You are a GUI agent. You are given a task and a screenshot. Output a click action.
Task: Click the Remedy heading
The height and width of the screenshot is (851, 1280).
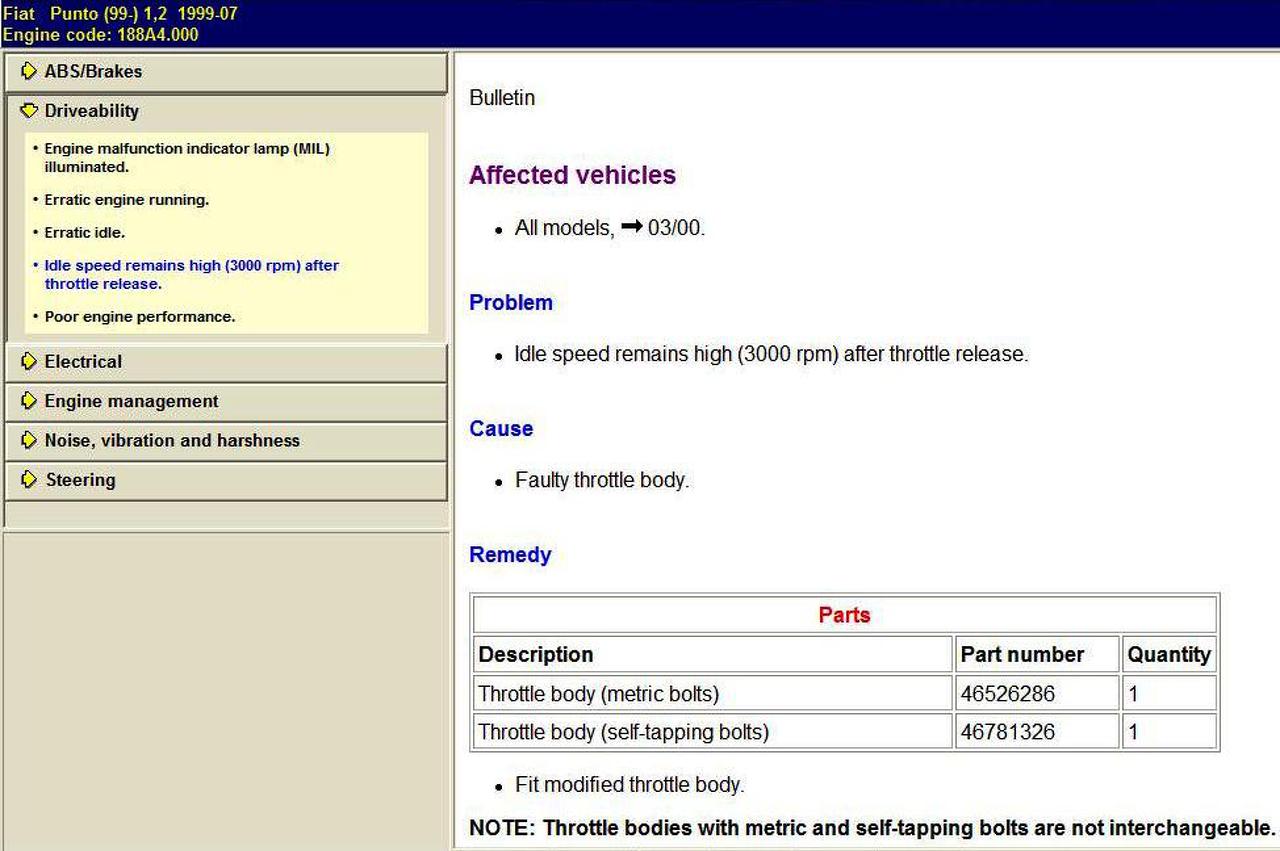point(510,555)
